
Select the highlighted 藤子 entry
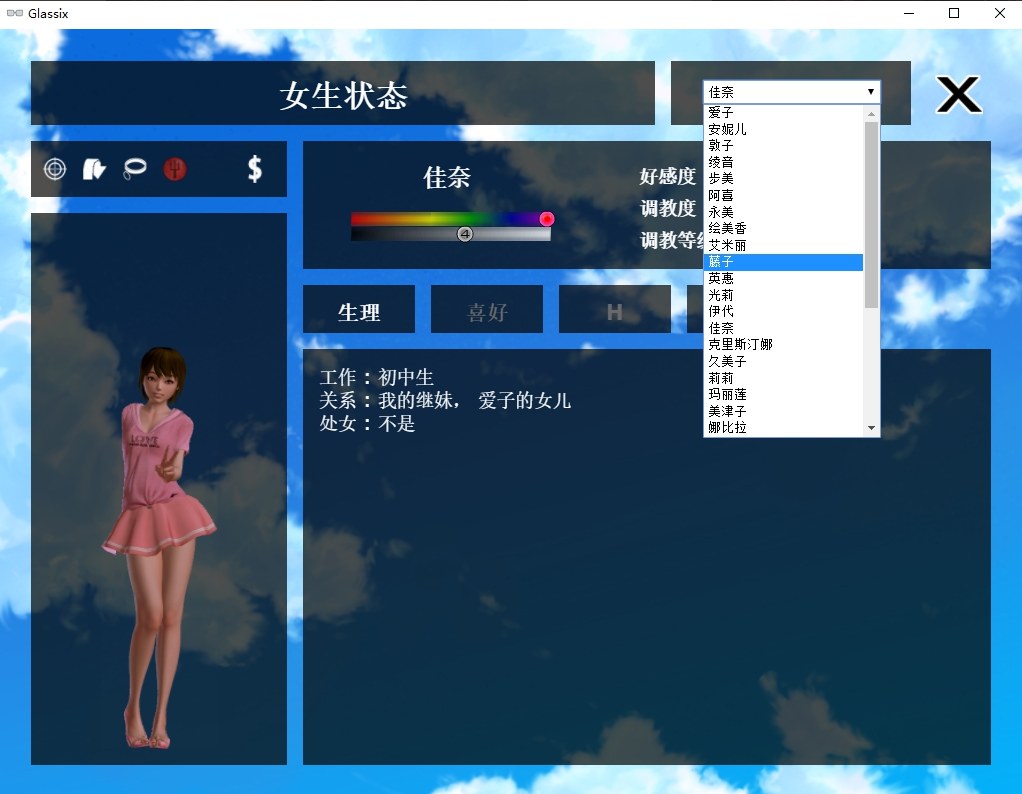coord(783,262)
